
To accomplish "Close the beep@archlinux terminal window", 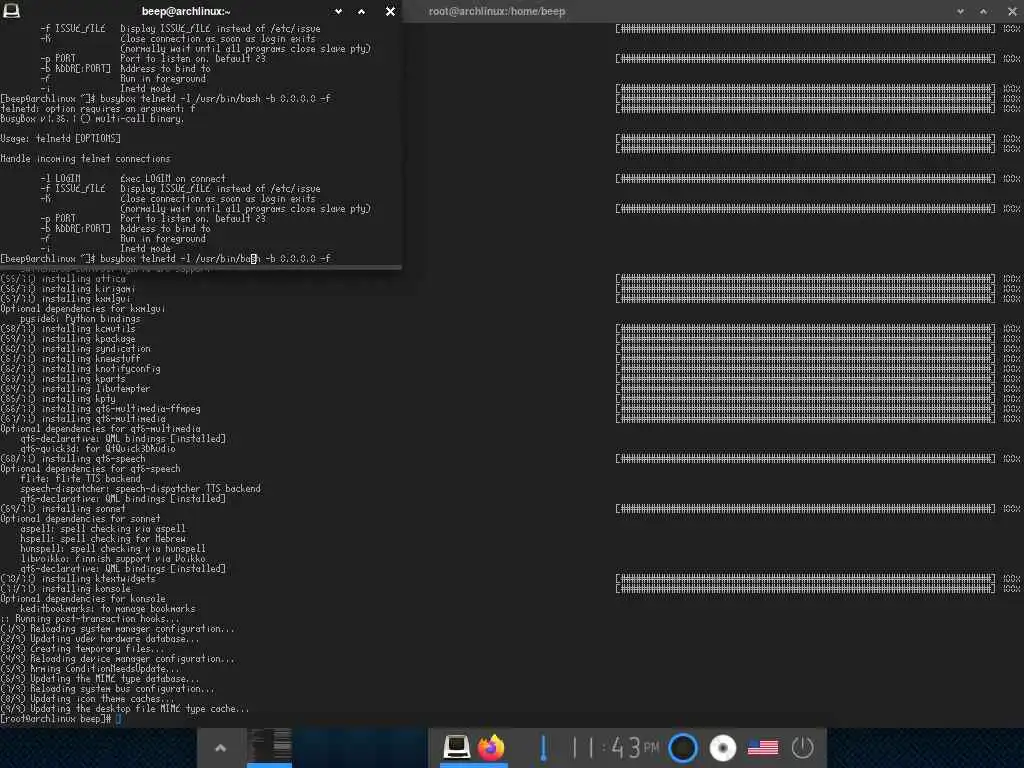I will coord(390,11).
